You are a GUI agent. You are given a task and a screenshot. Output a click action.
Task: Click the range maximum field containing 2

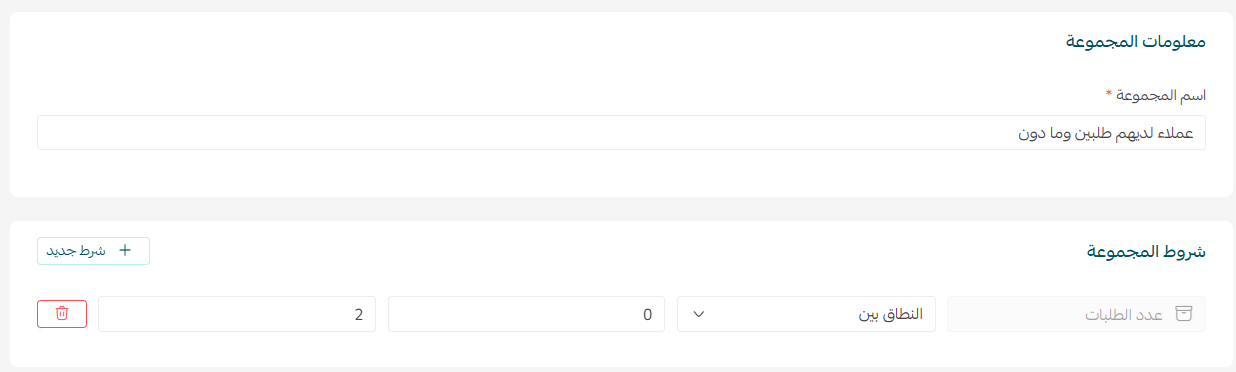tap(237, 314)
